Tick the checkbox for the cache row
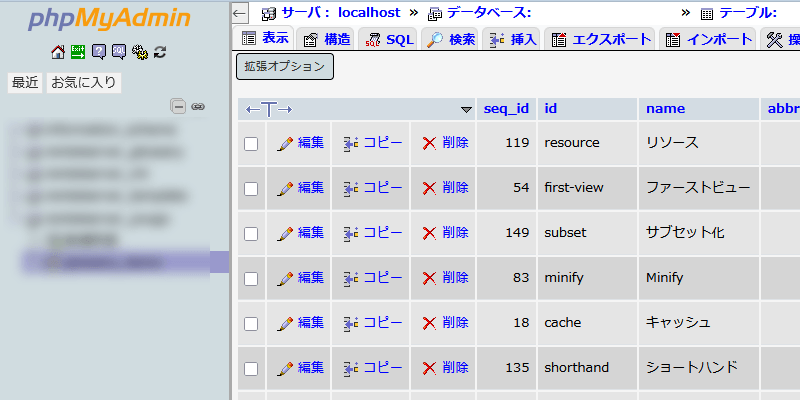Viewport: 800px width, 400px height. (x=251, y=323)
